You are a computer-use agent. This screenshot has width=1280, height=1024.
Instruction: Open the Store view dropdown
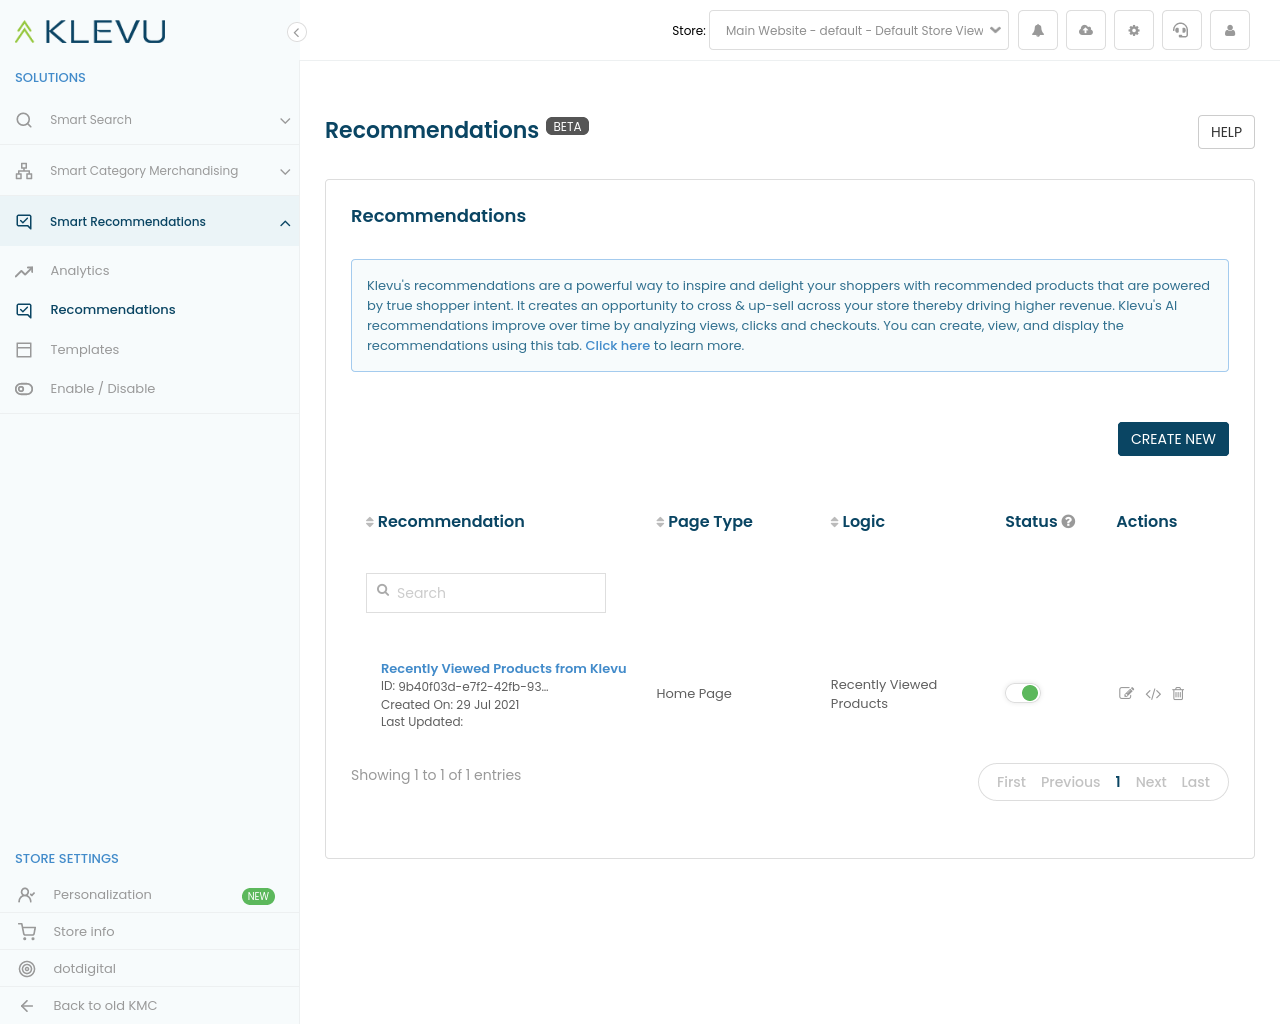point(858,31)
